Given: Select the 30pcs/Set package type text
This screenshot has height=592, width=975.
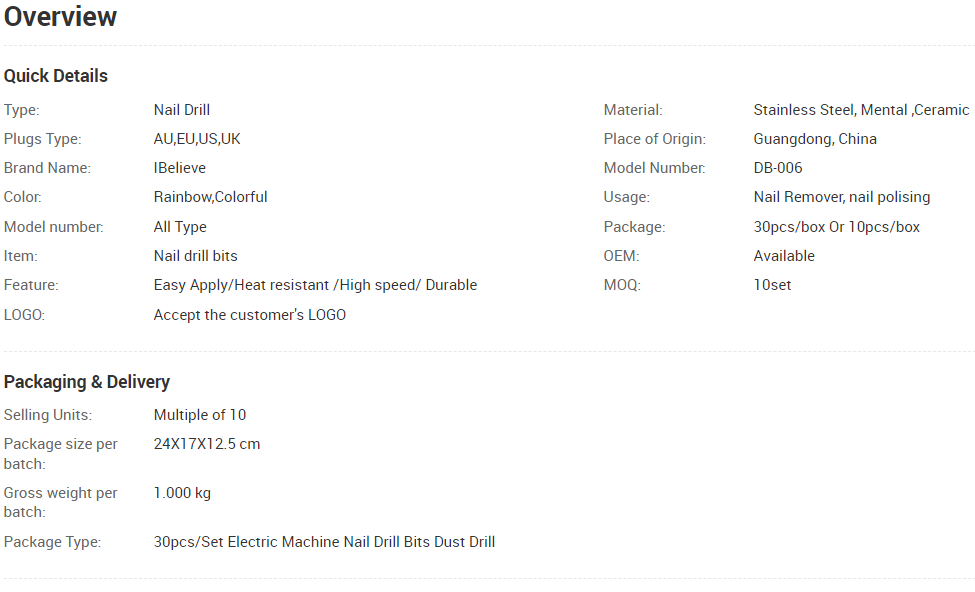Looking at the screenshot, I should (x=324, y=542).
